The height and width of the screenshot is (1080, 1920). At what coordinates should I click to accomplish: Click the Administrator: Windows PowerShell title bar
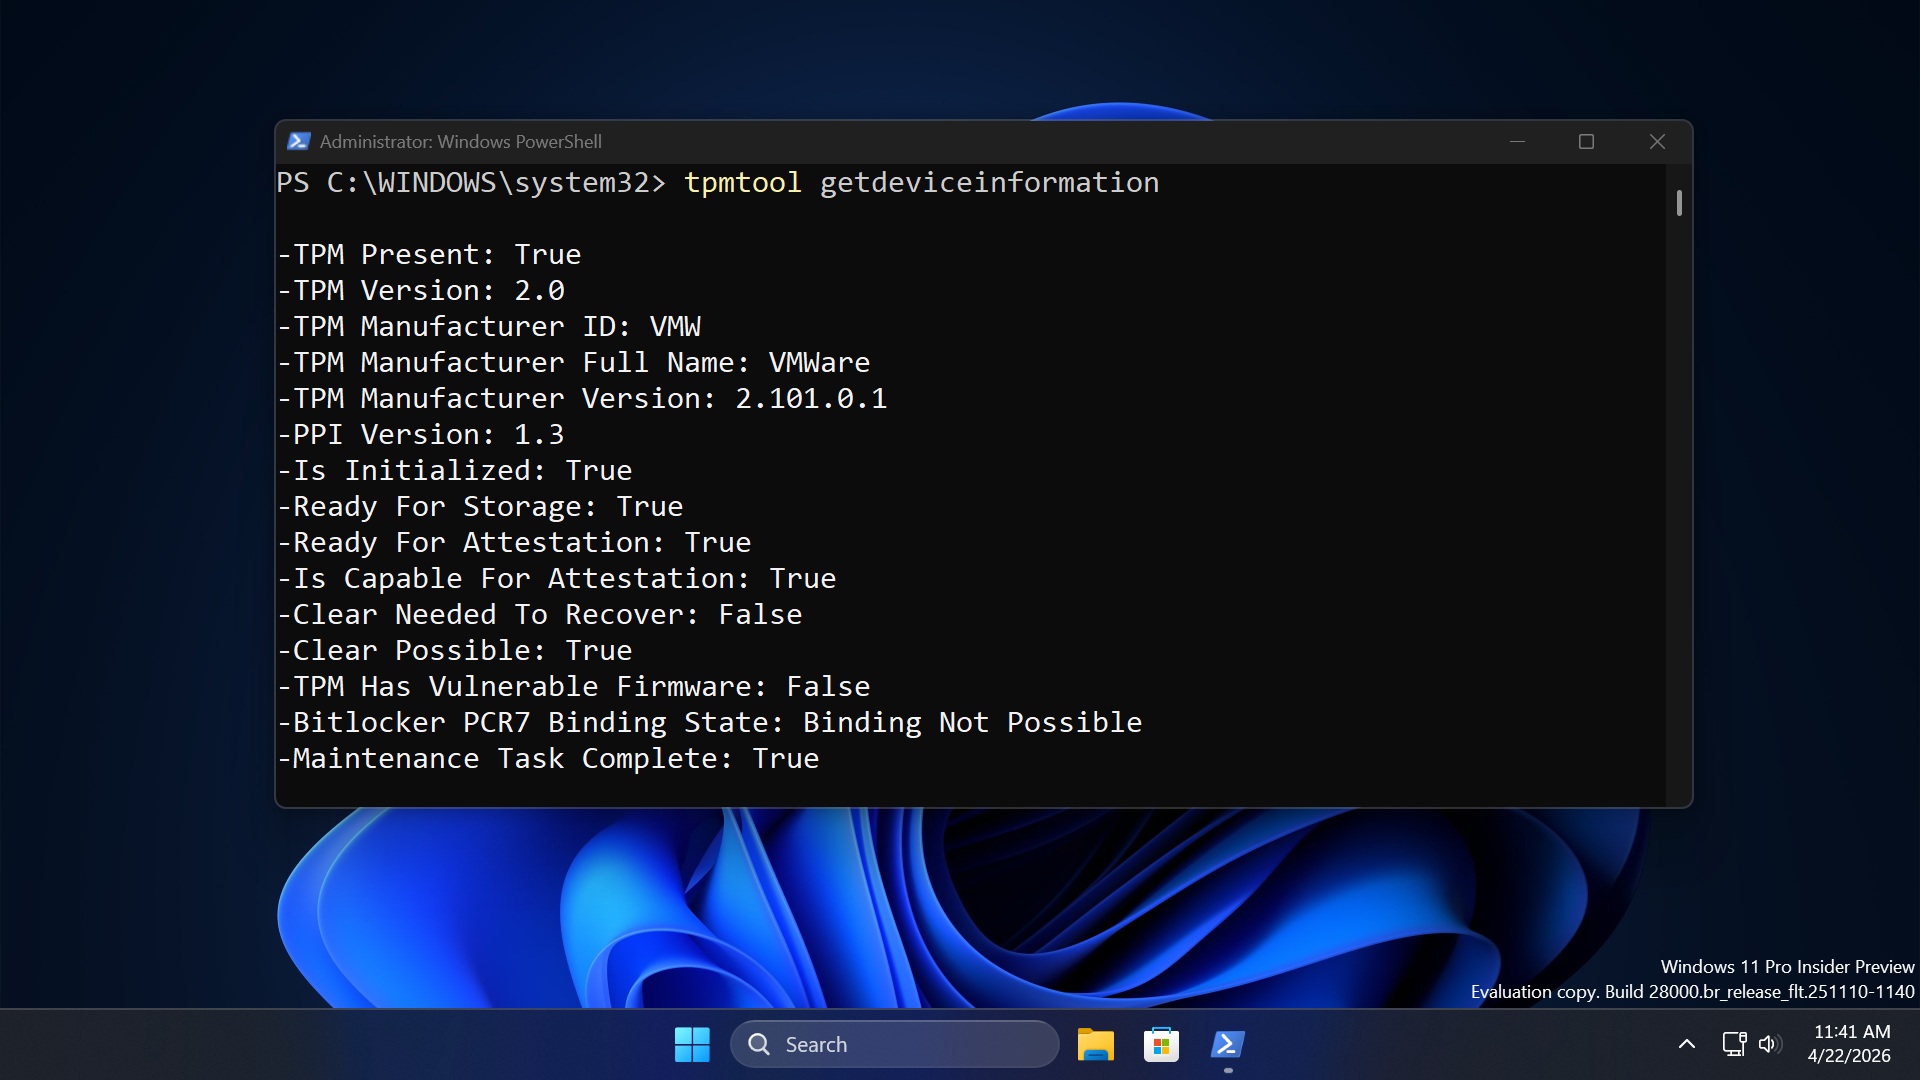pos(460,141)
